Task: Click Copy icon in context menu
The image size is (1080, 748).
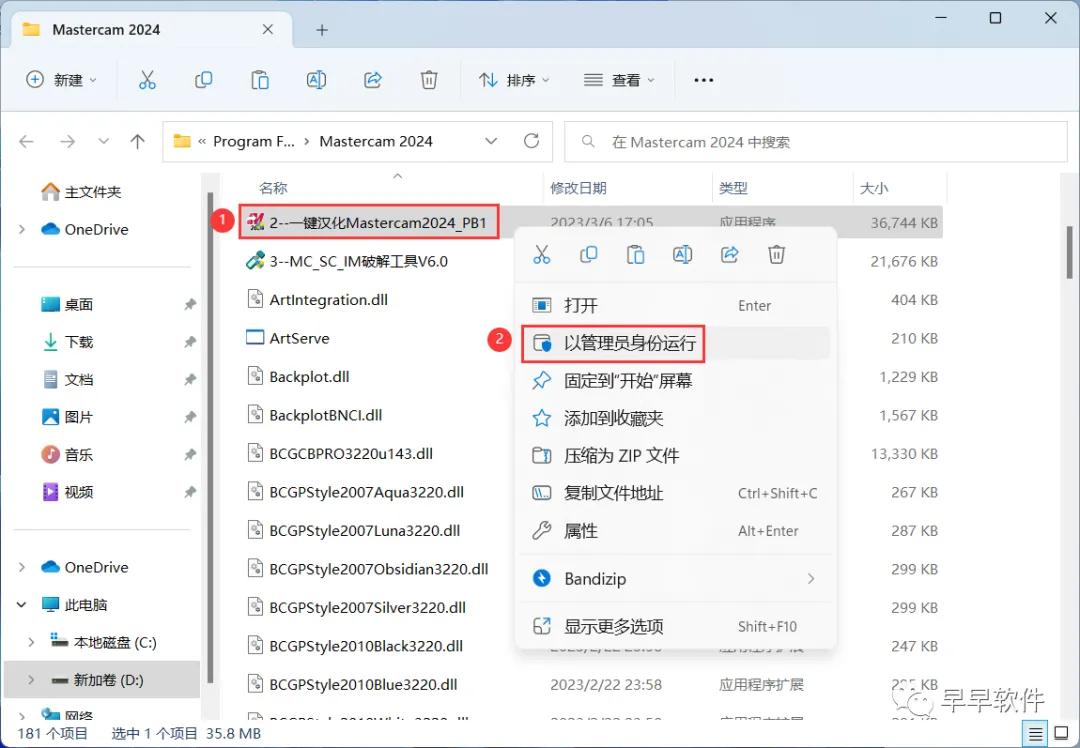Action: [x=589, y=255]
